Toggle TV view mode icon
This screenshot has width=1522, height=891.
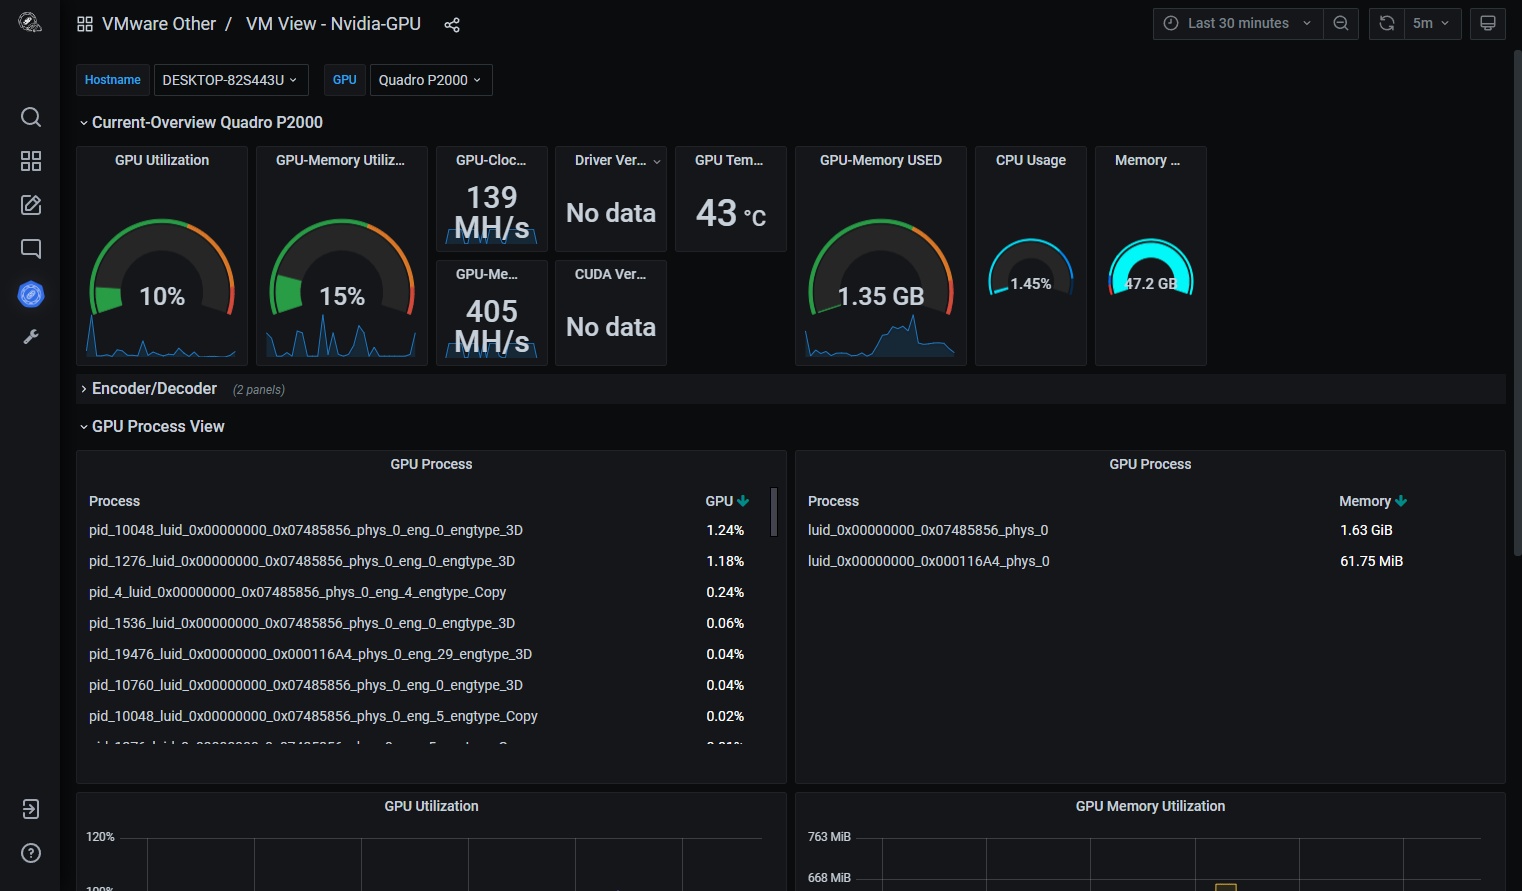tap(1488, 24)
